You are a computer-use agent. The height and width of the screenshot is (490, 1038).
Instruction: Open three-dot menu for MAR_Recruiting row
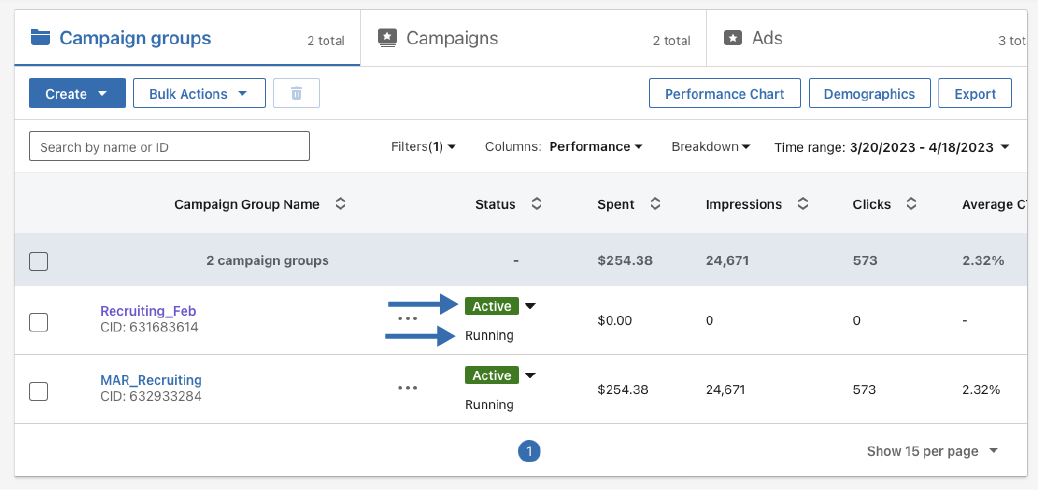[407, 387]
